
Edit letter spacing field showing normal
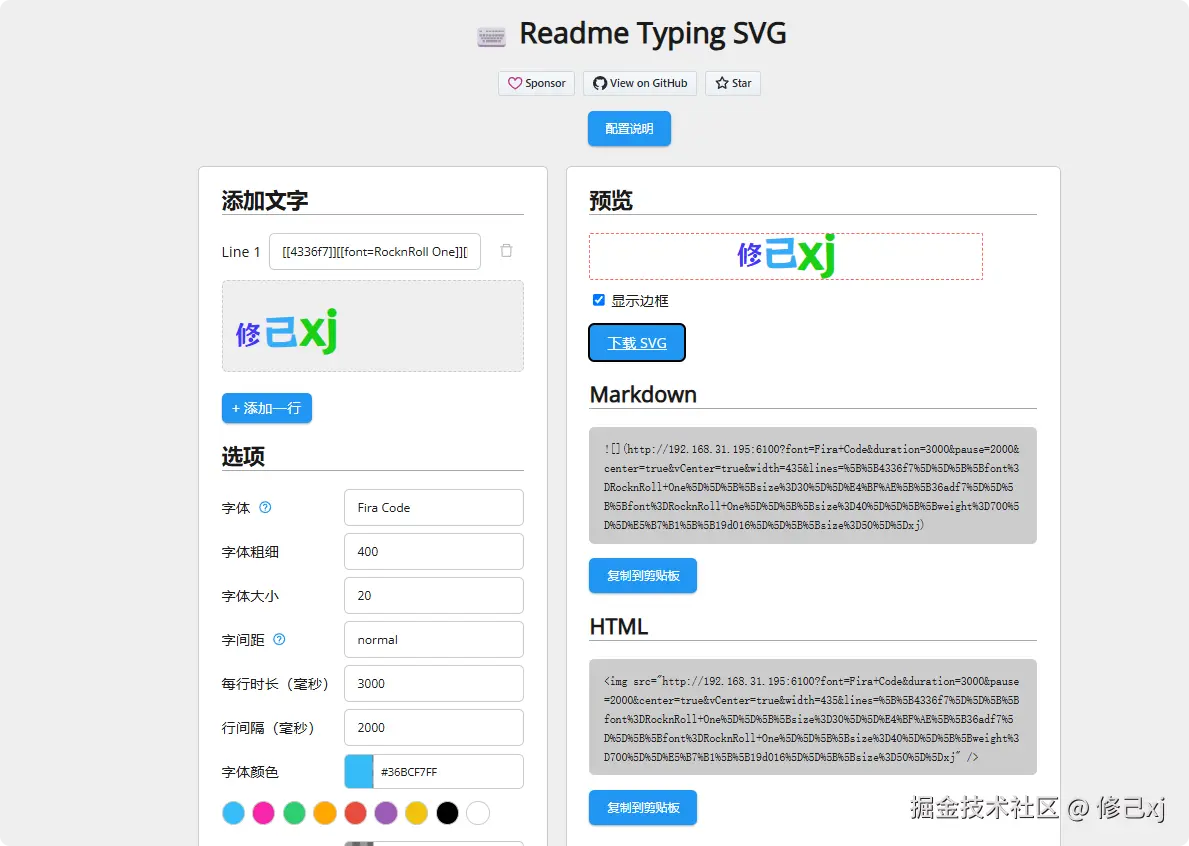434,639
